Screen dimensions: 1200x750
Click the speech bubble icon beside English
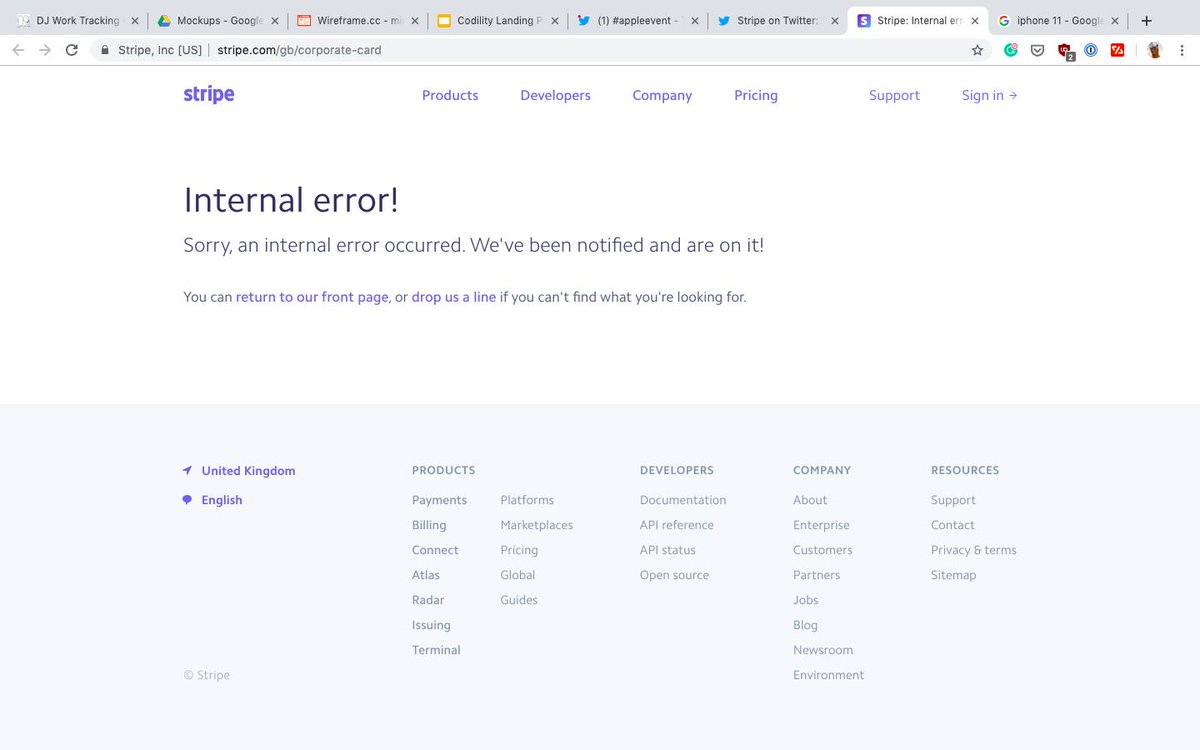tap(187, 500)
